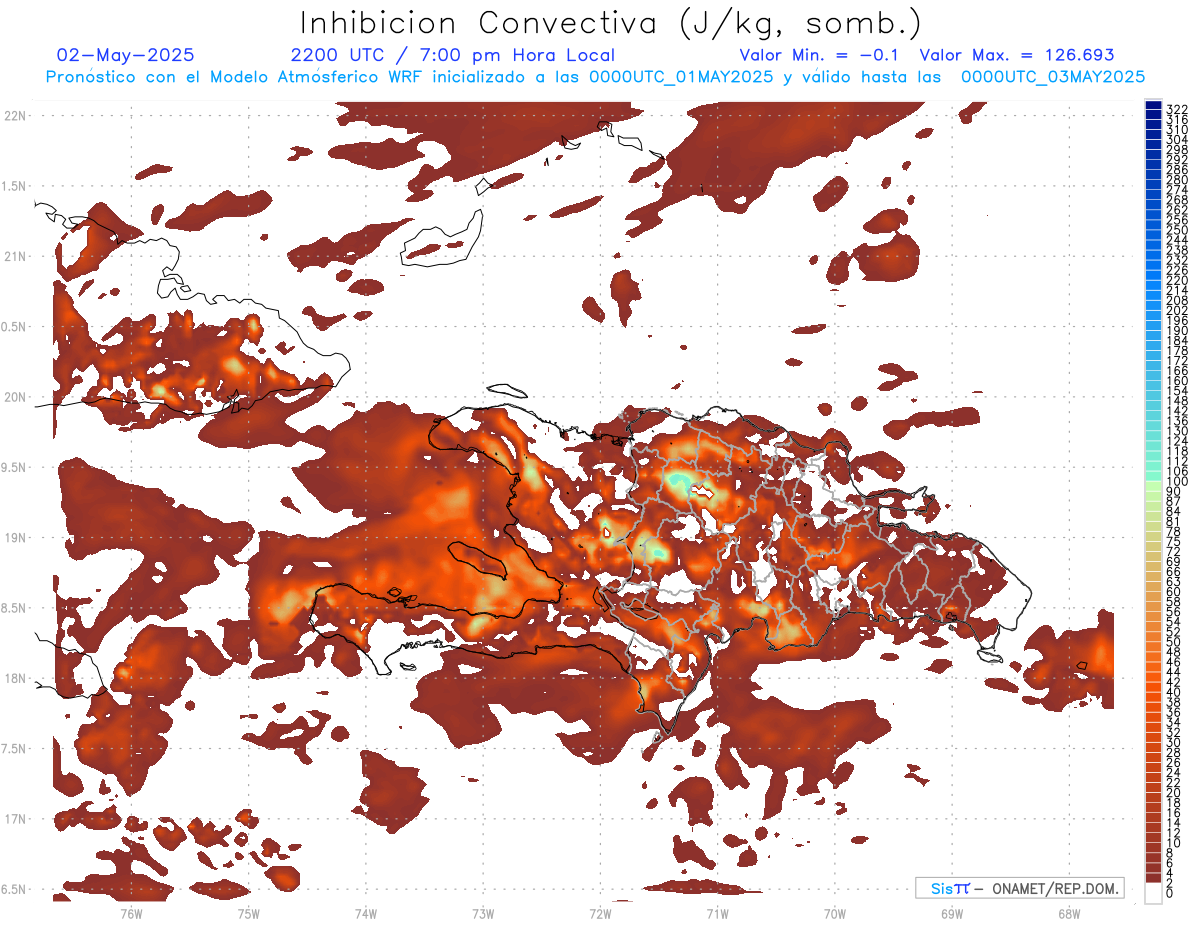
Task: Click the 75W longitude label
Action: click(x=248, y=913)
